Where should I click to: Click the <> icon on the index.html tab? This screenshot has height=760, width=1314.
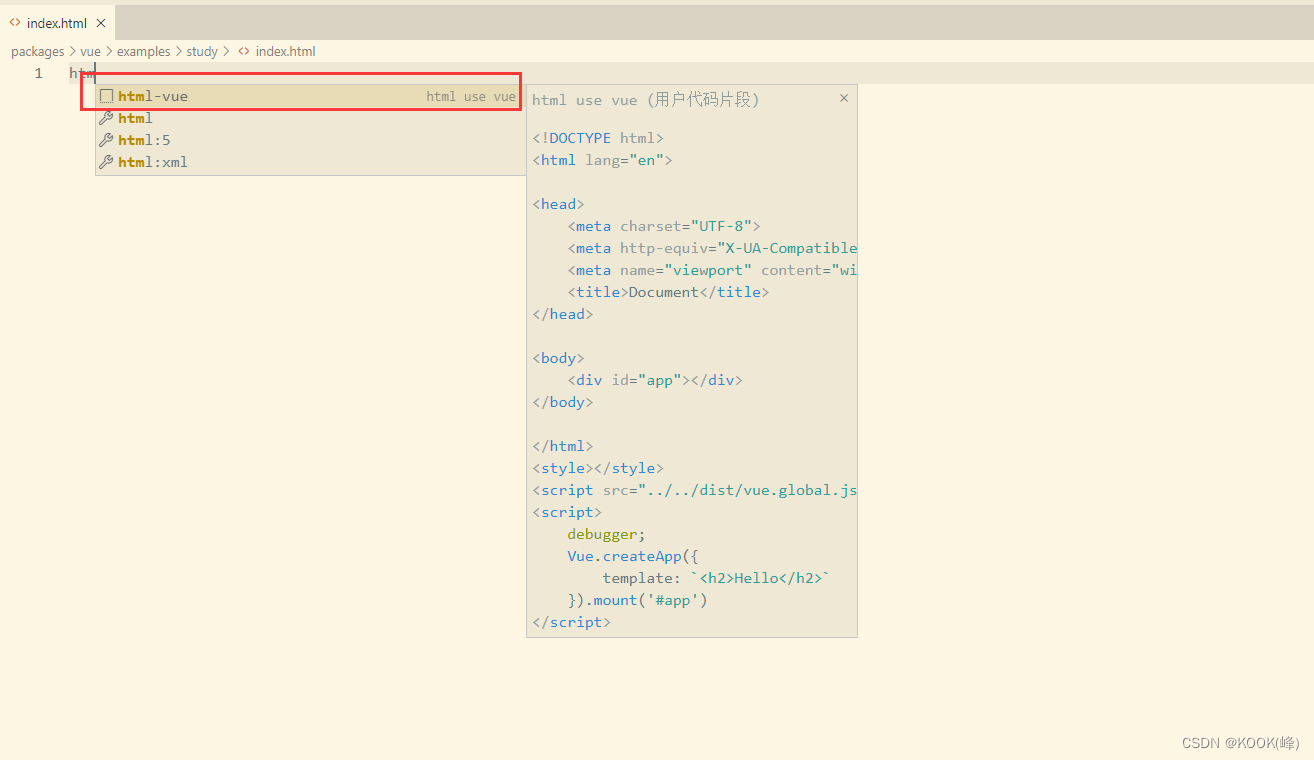[x=14, y=22]
